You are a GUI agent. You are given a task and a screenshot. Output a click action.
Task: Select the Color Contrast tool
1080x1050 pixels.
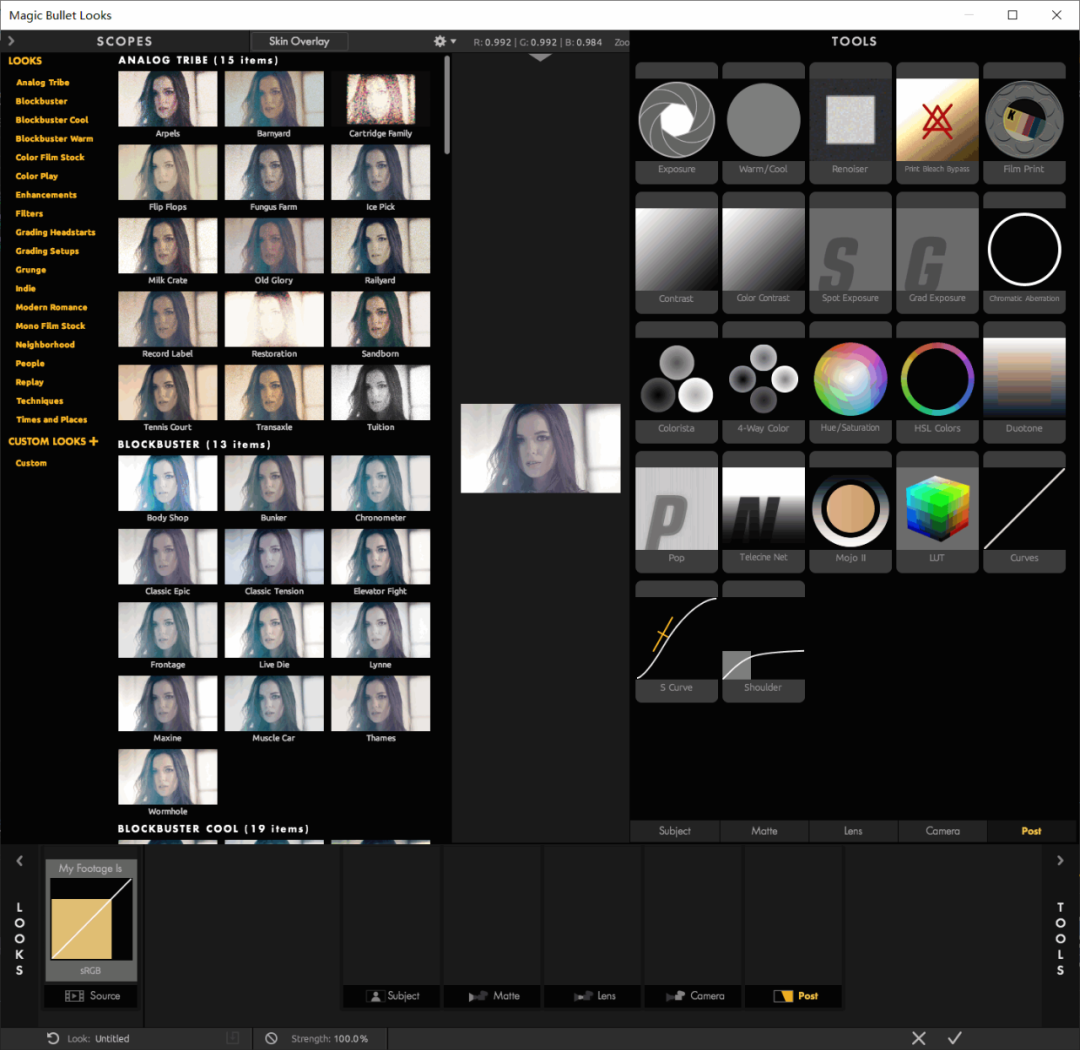(763, 253)
